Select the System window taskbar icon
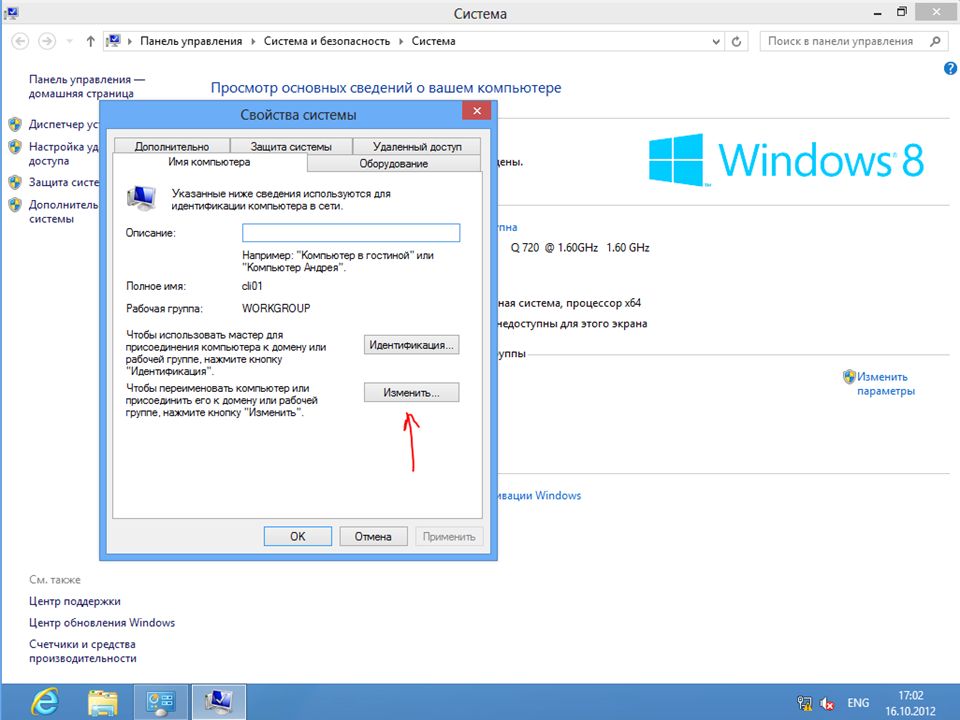The image size is (960, 720). click(x=219, y=702)
